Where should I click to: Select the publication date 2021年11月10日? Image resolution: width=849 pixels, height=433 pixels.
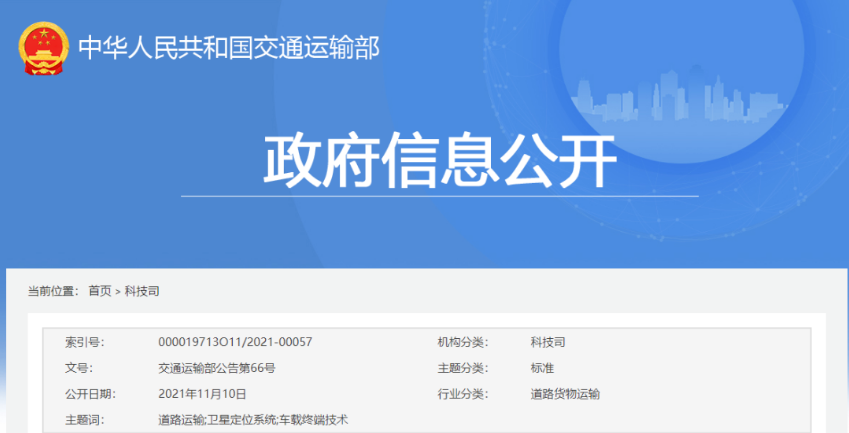click(202, 394)
